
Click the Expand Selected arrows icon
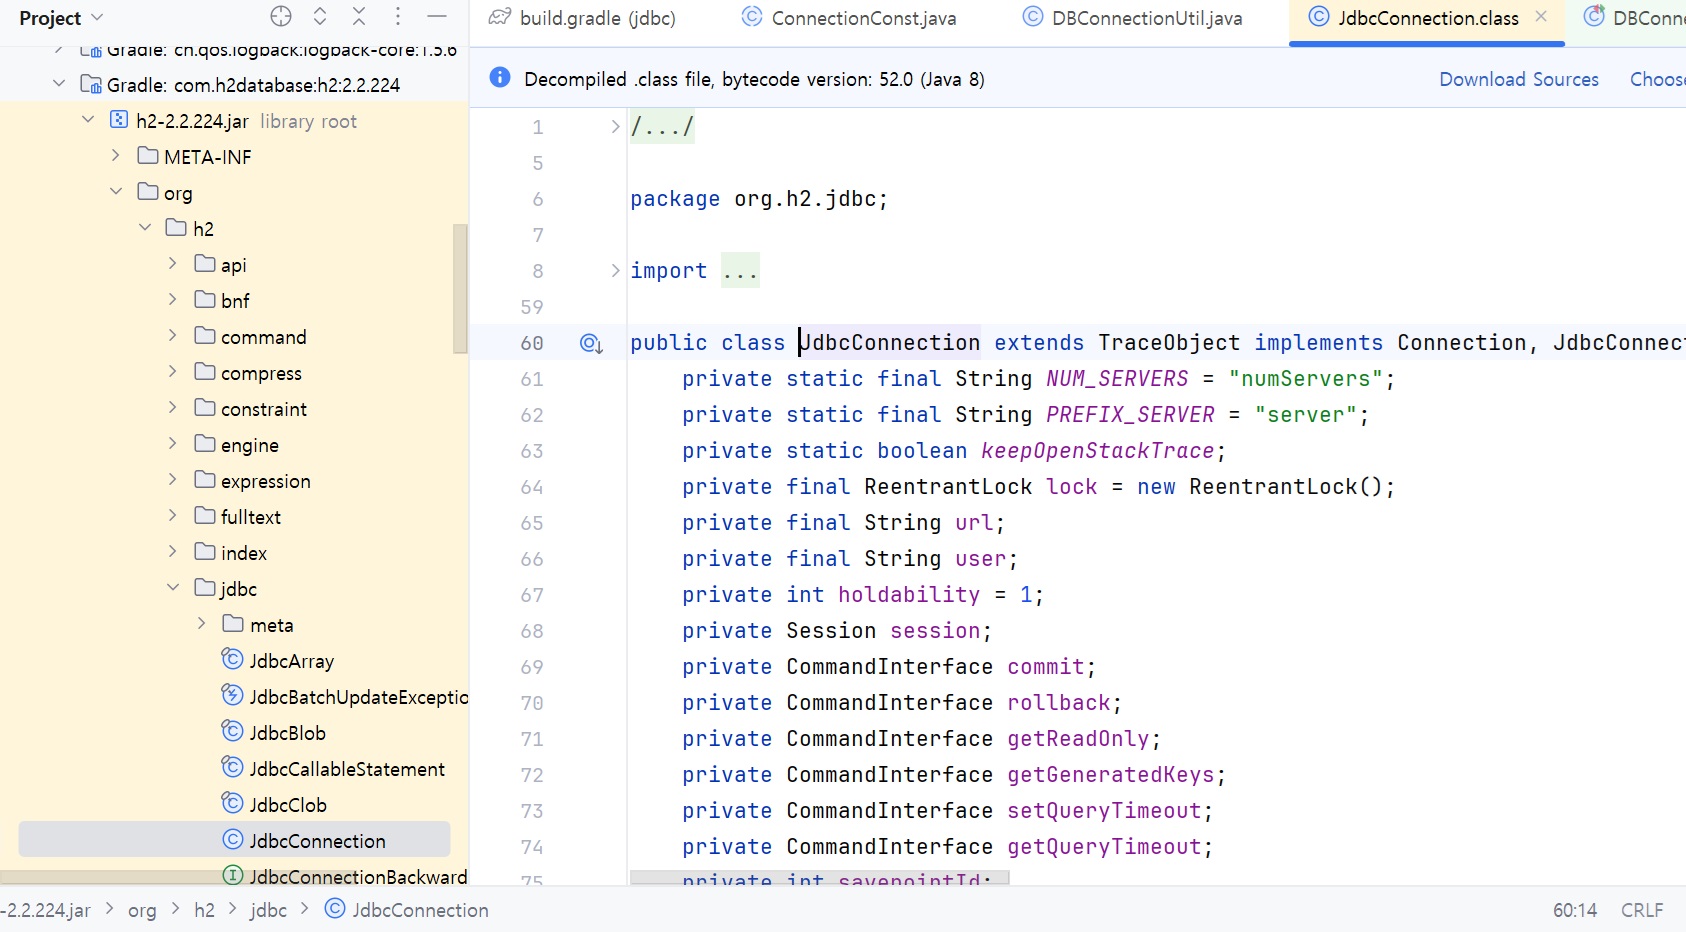320,17
